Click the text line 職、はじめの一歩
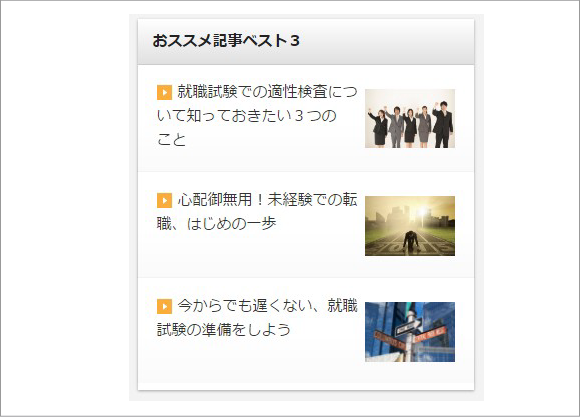The height and width of the screenshot is (417, 580). click(216, 224)
